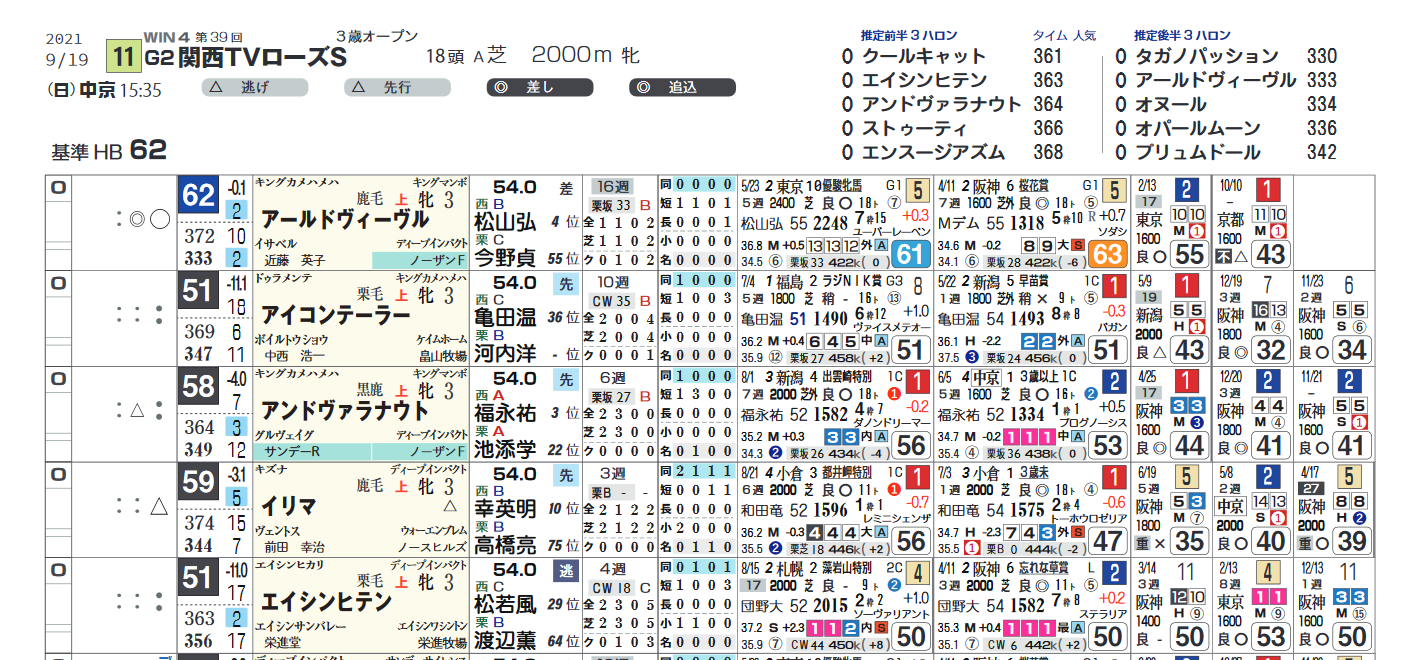Select jockey 亀田温 in the jockey column
The width and height of the screenshot is (1414, 660).
click(507, 317)
